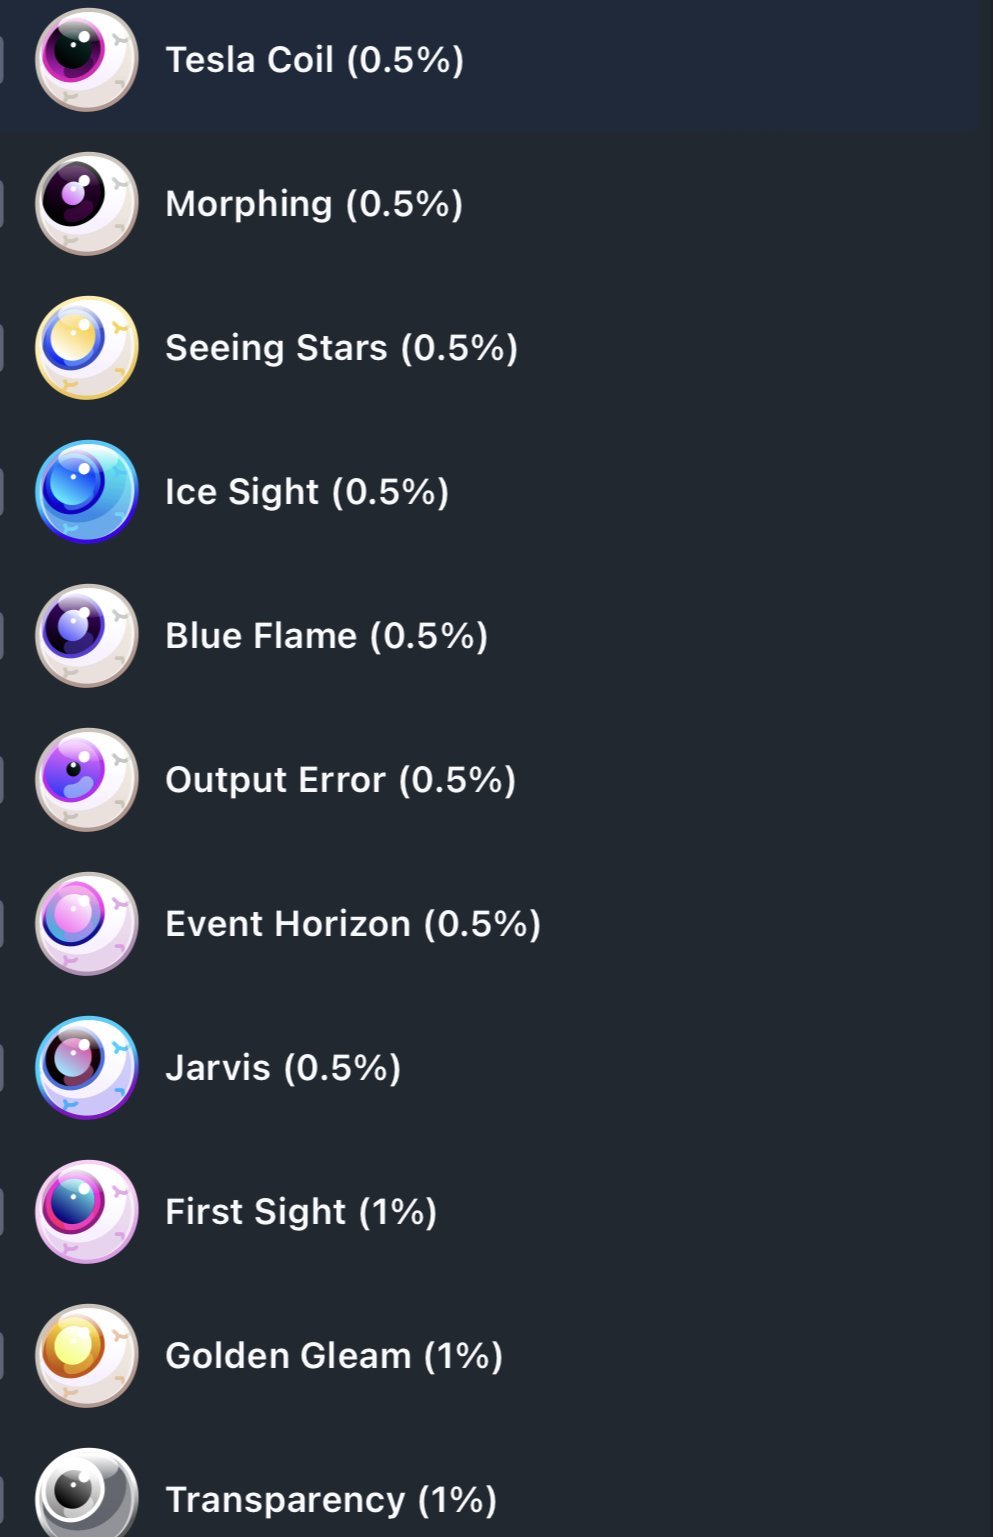
Task: Choose the yellow Seeing Stars eyeball
Action: [87, 348]
